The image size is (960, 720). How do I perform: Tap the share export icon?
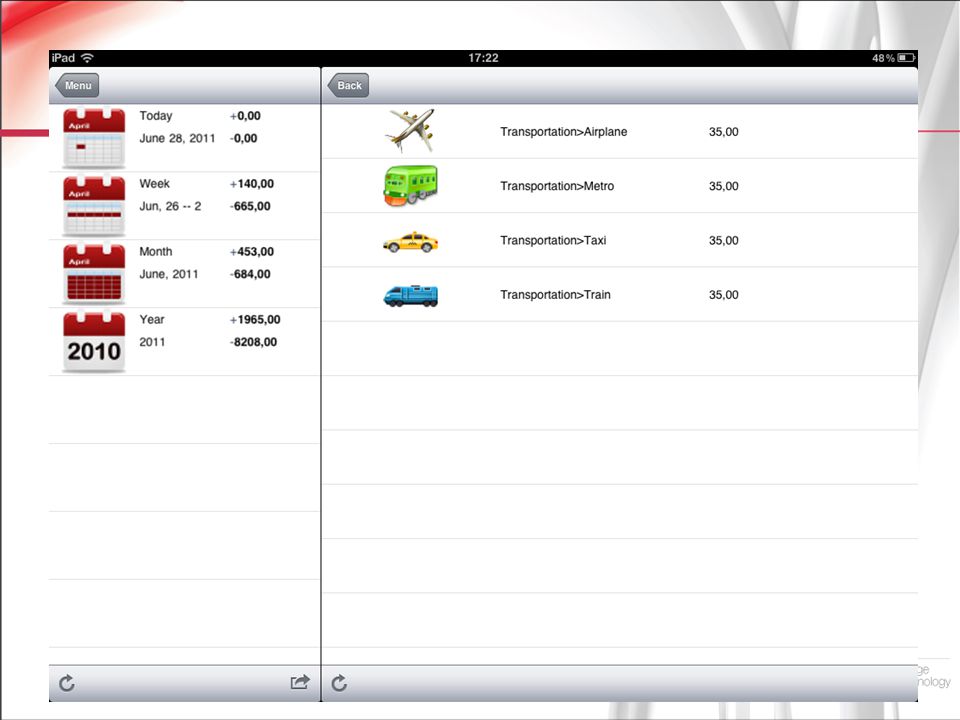[300, 682]
